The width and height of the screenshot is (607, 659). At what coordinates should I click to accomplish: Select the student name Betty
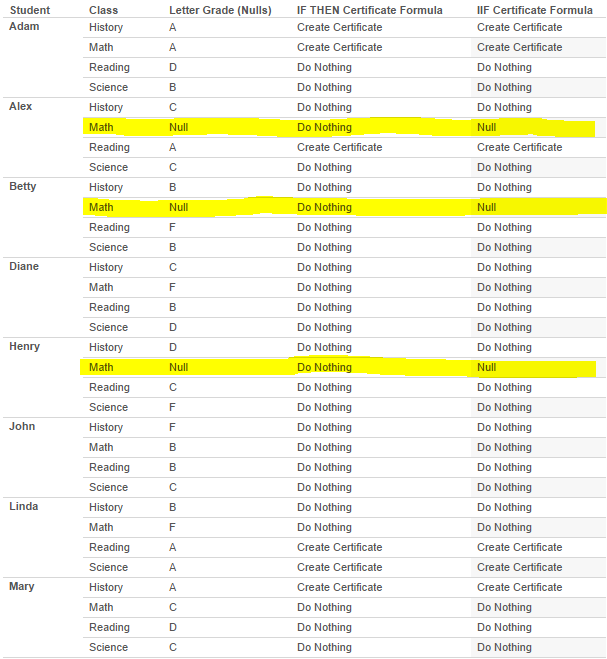[x=23, y=186]
